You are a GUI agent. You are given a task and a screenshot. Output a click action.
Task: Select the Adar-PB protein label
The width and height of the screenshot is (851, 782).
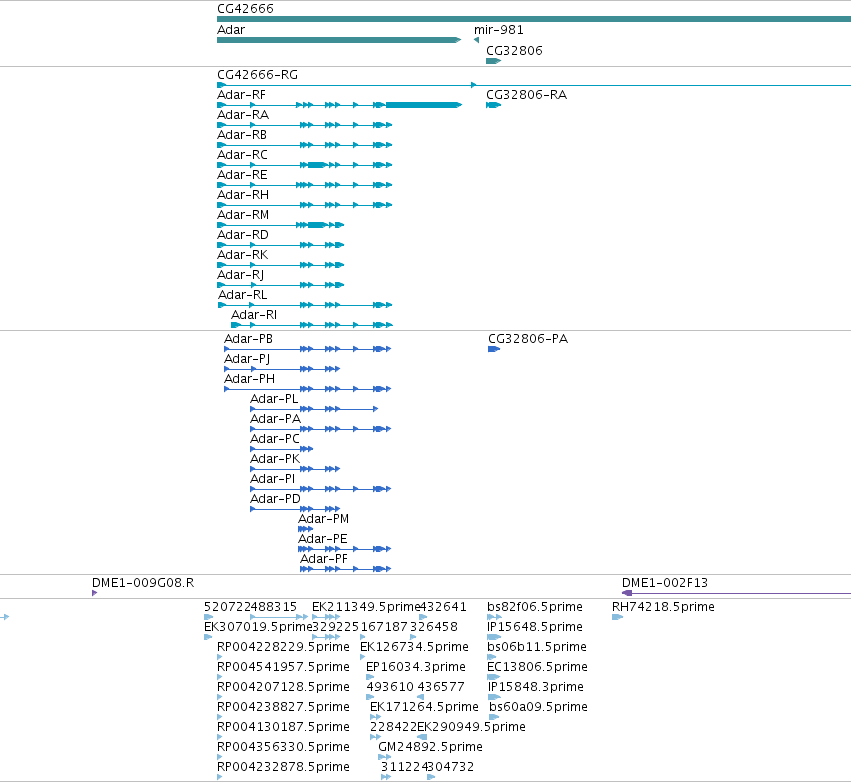(249, 339)
